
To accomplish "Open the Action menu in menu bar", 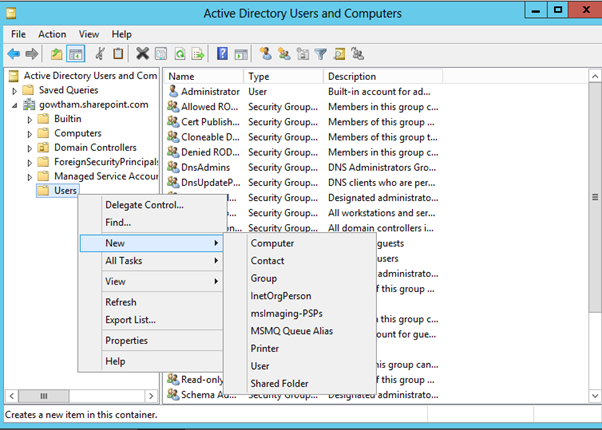I will (52, 34).
